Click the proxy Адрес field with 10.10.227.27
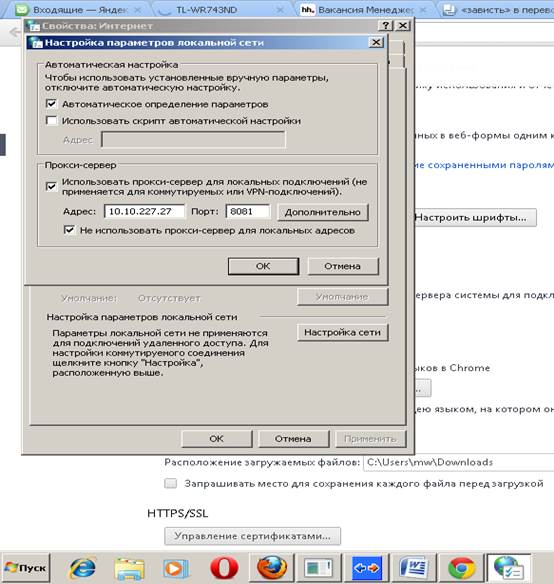Viewport: 554px width, 584px height. tap(145, 212)
